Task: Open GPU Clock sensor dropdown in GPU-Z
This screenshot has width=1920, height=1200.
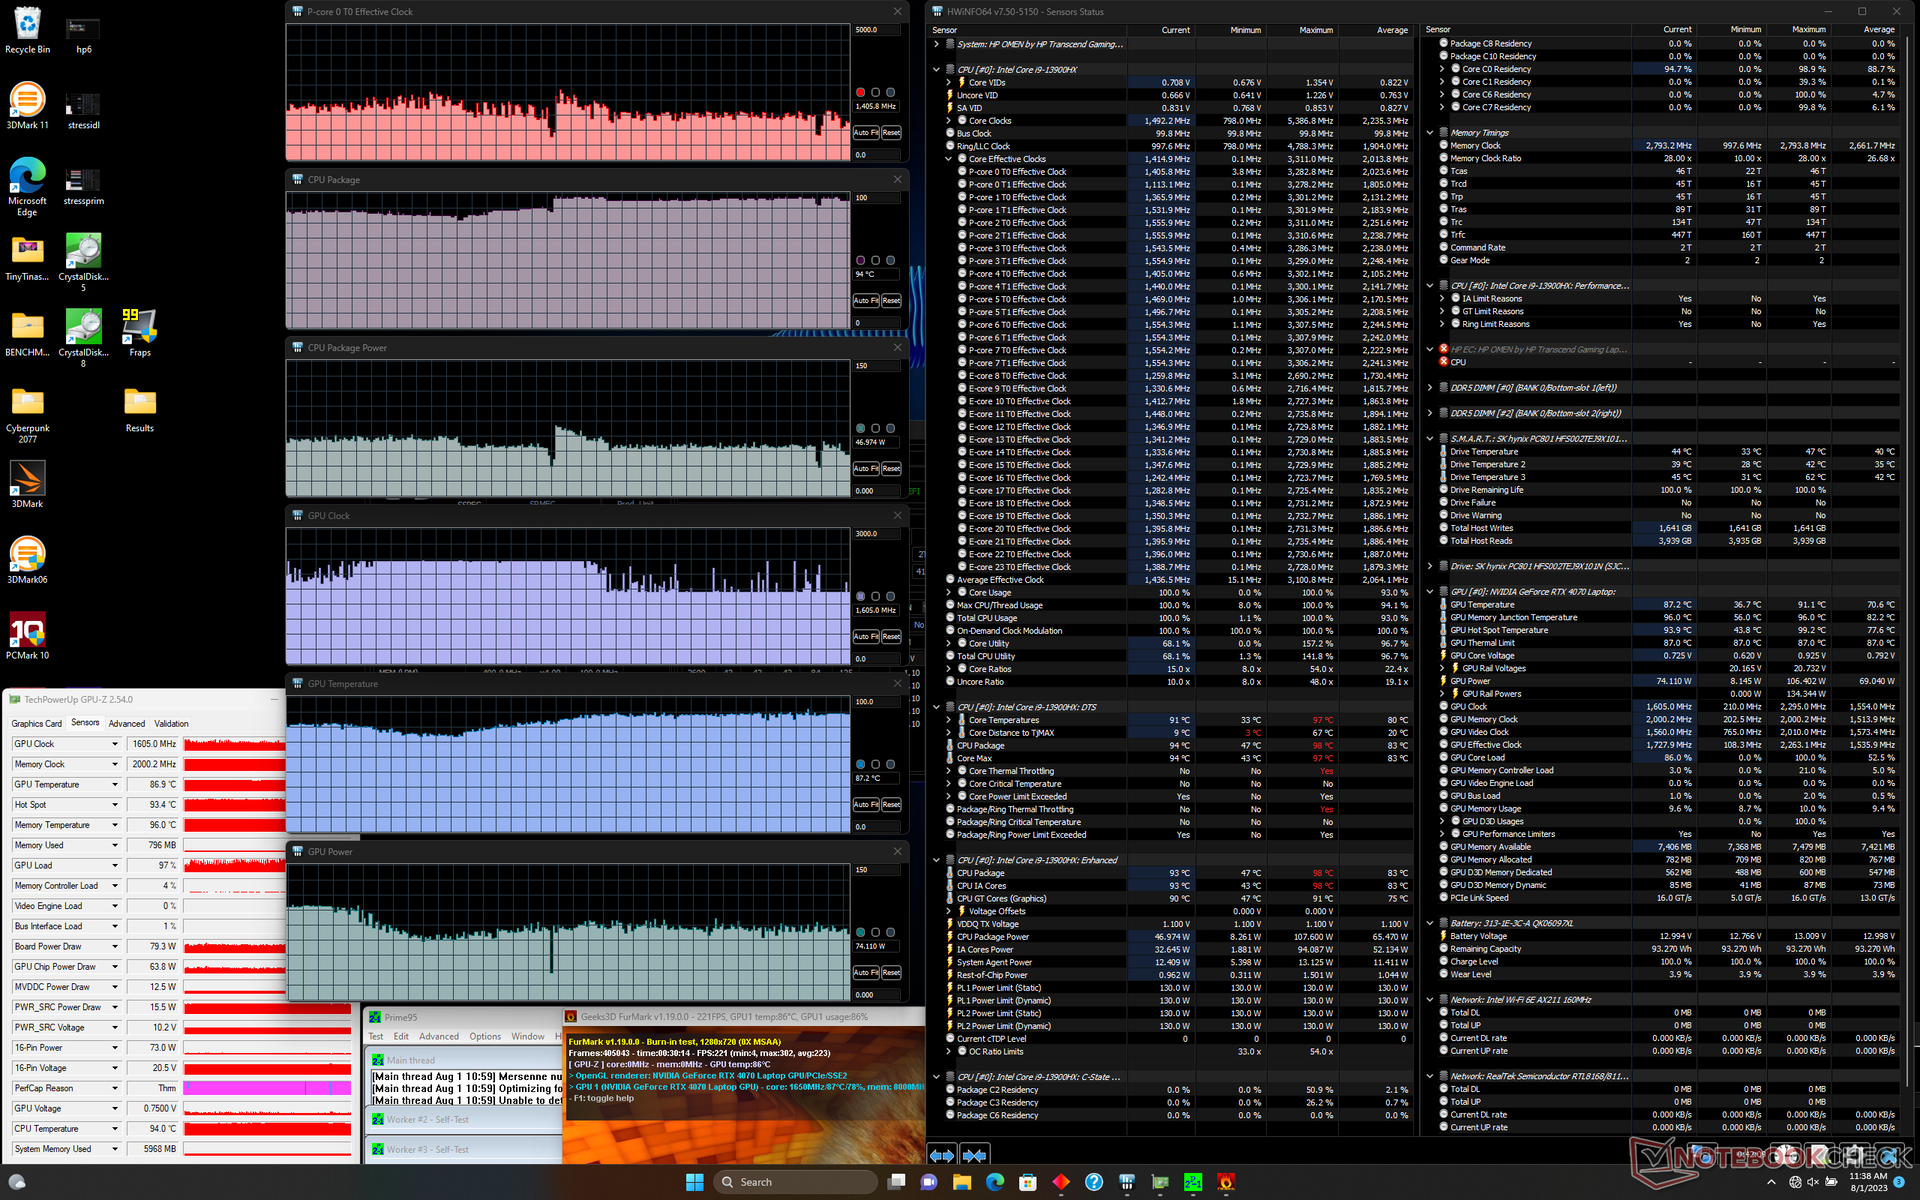Action: (115, 744)
